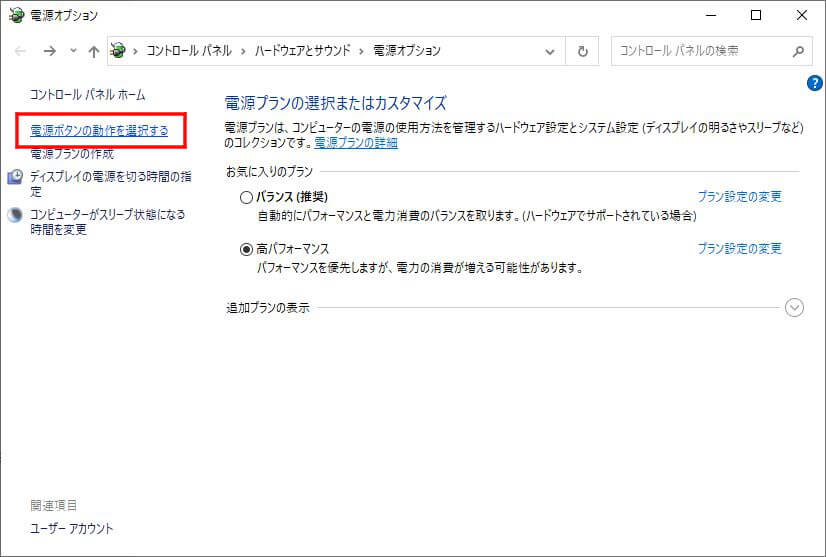Select コントロール パネル in the breadcrumb
Screen dimensions: 826x557
coord(189,51)
